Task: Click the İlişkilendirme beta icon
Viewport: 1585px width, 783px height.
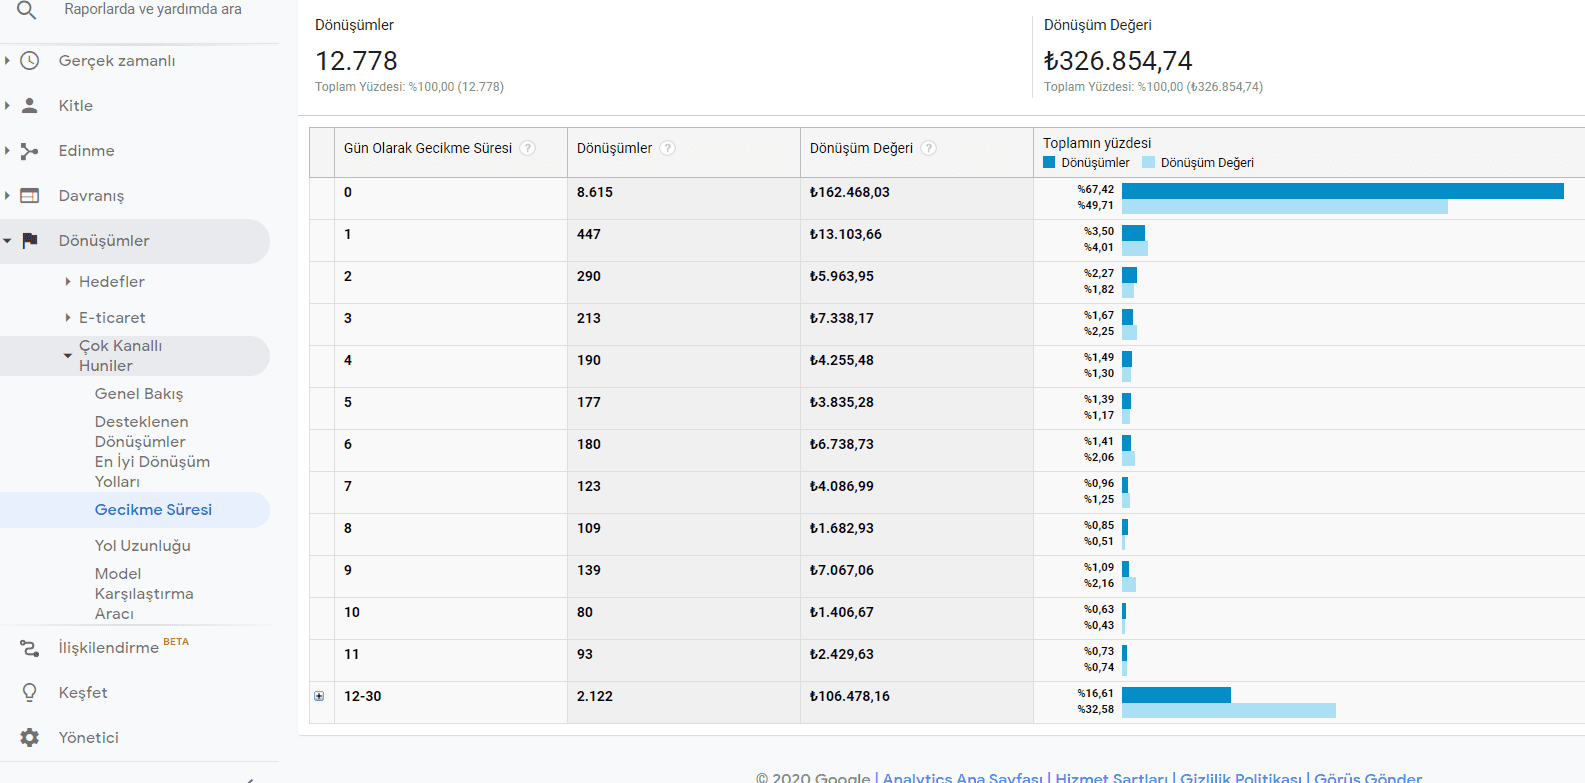Action: pos(30,648)
